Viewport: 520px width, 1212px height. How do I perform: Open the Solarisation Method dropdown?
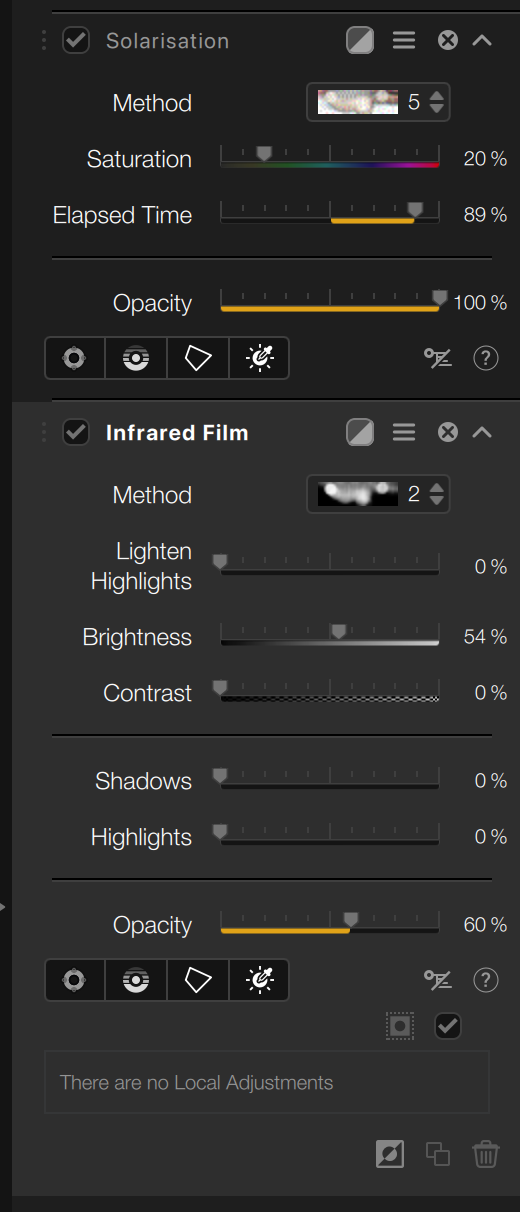tap(378, 102)
